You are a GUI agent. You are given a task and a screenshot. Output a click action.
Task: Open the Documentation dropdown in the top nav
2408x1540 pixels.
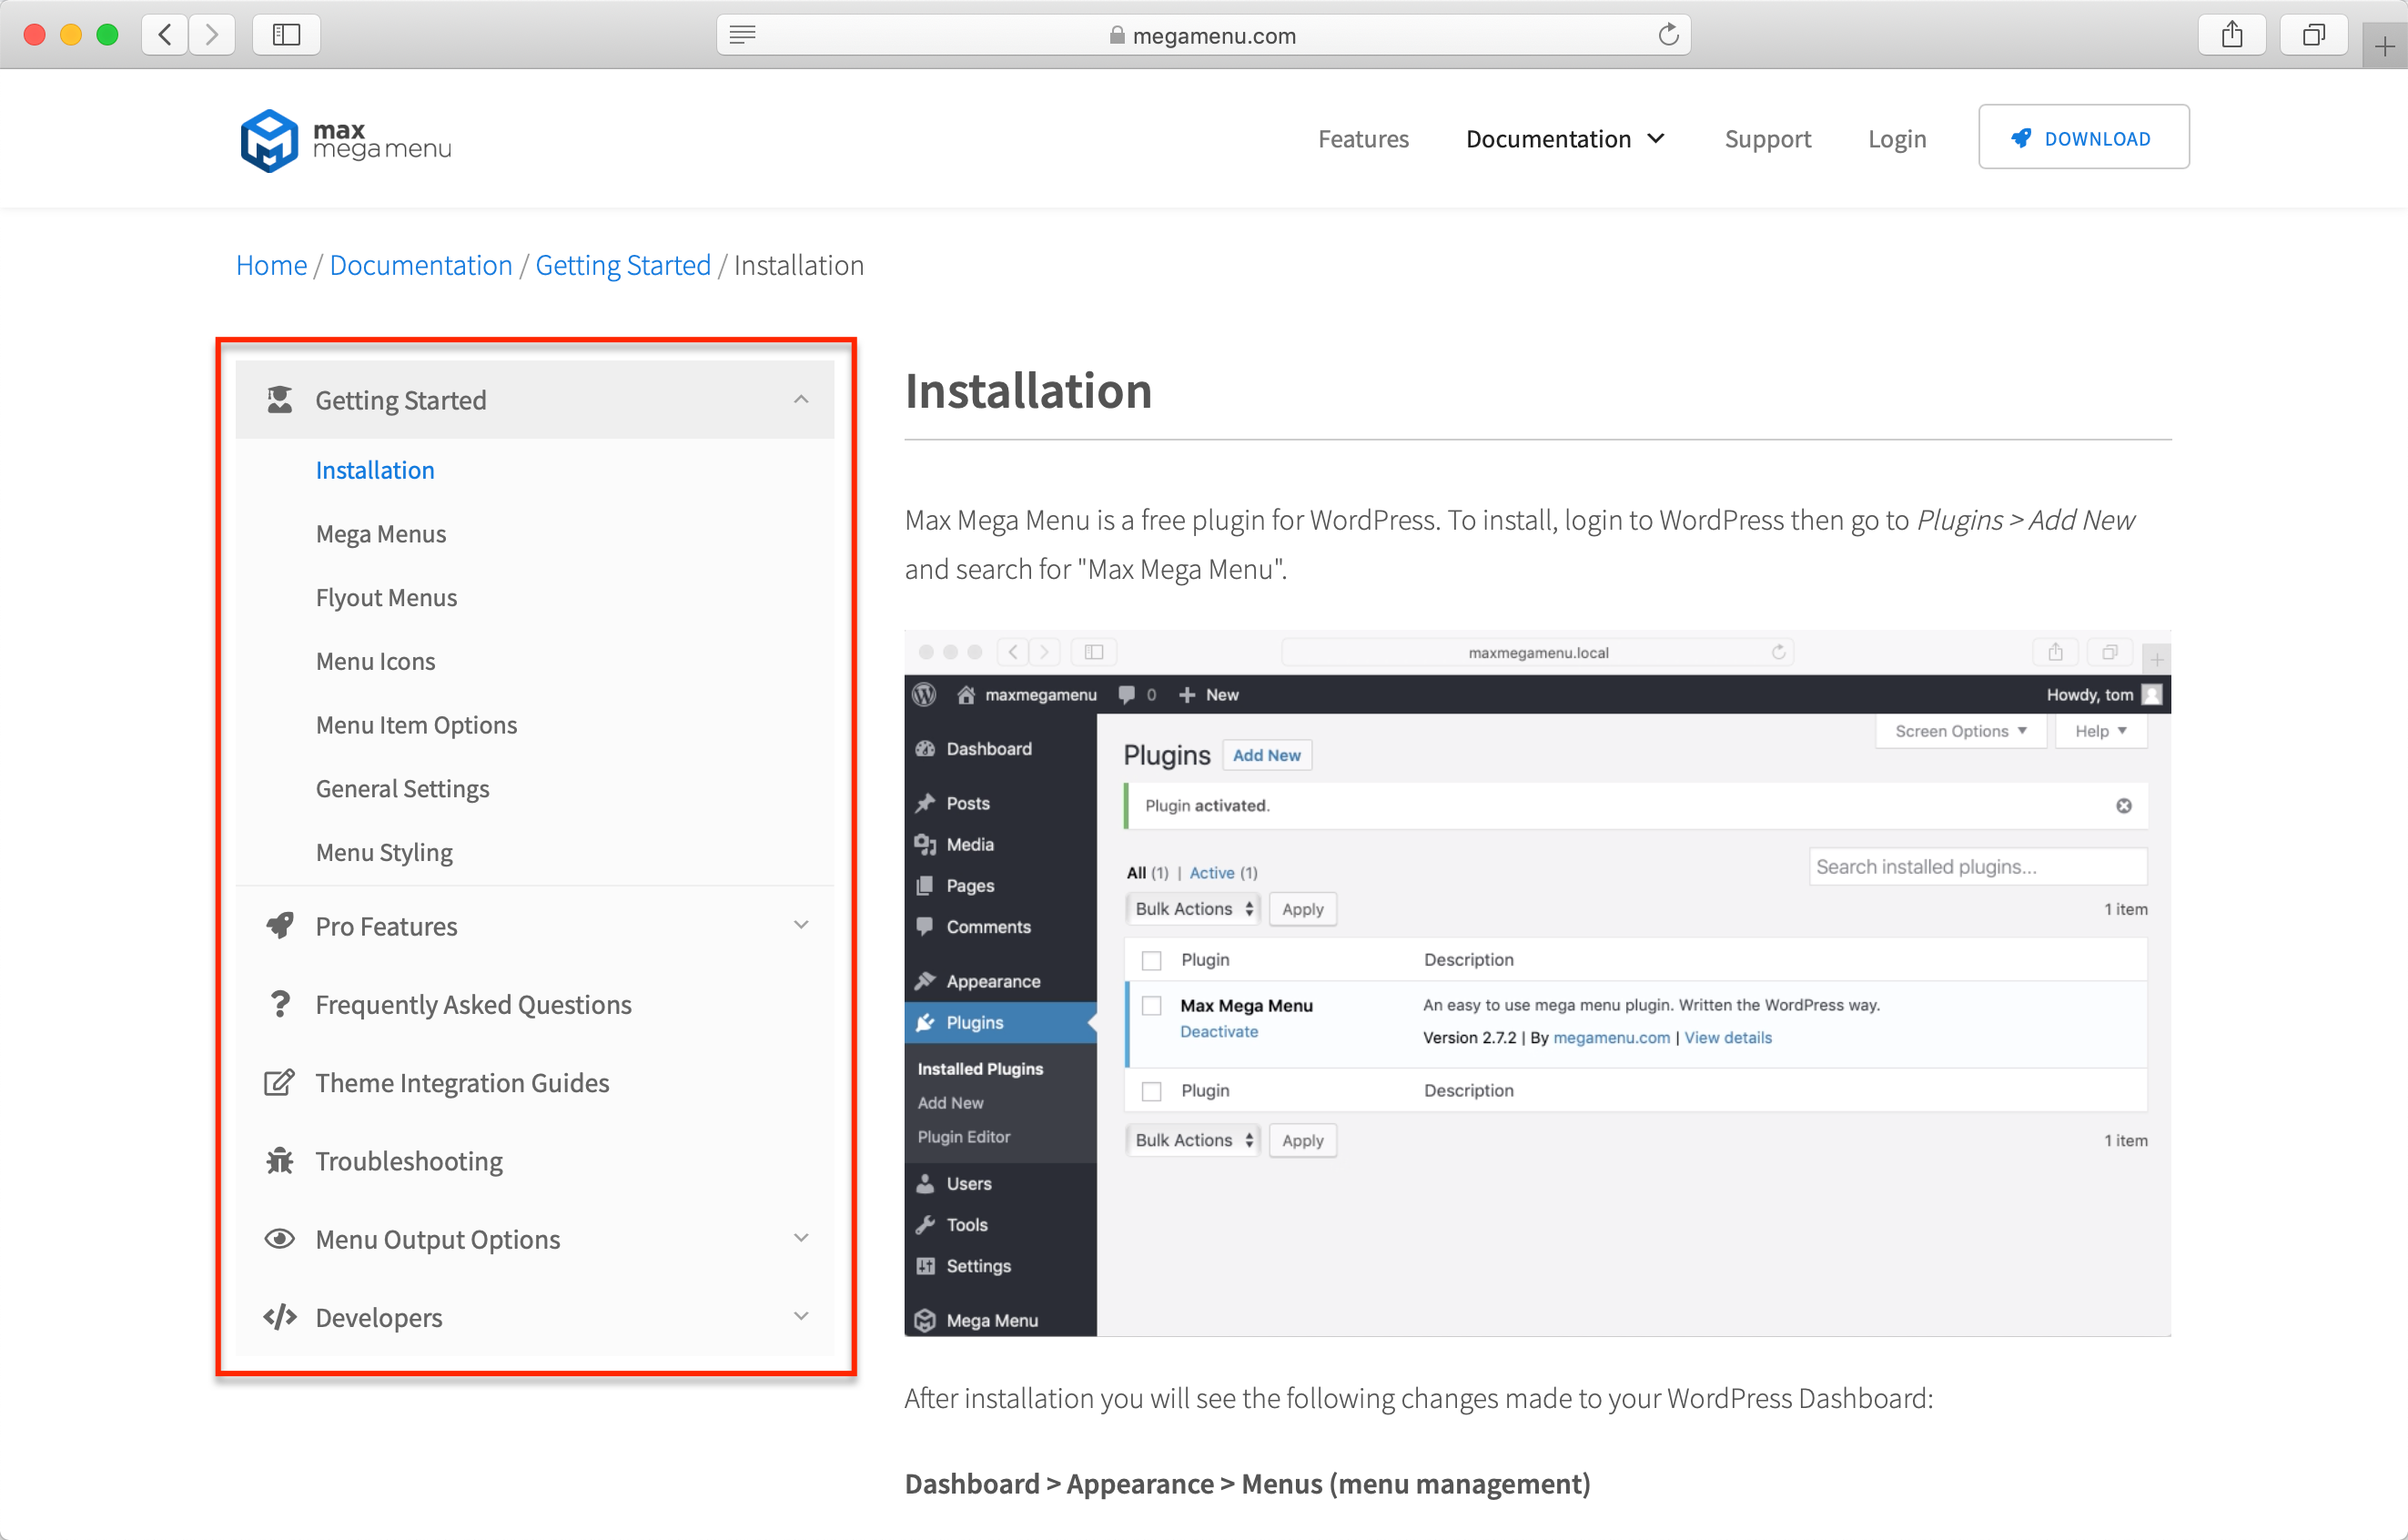[1566, 139]
